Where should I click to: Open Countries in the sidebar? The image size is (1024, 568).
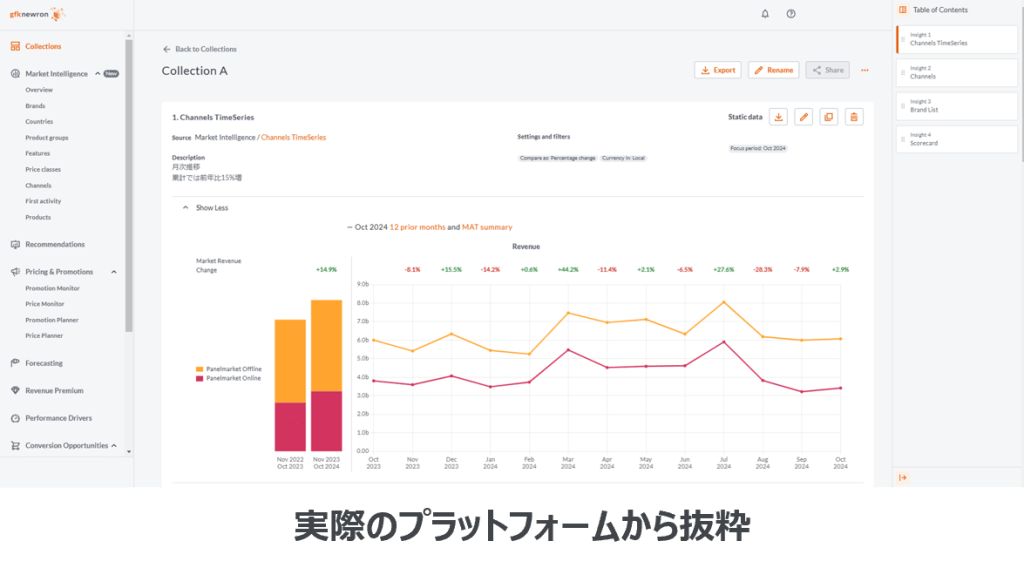[39, 121]
